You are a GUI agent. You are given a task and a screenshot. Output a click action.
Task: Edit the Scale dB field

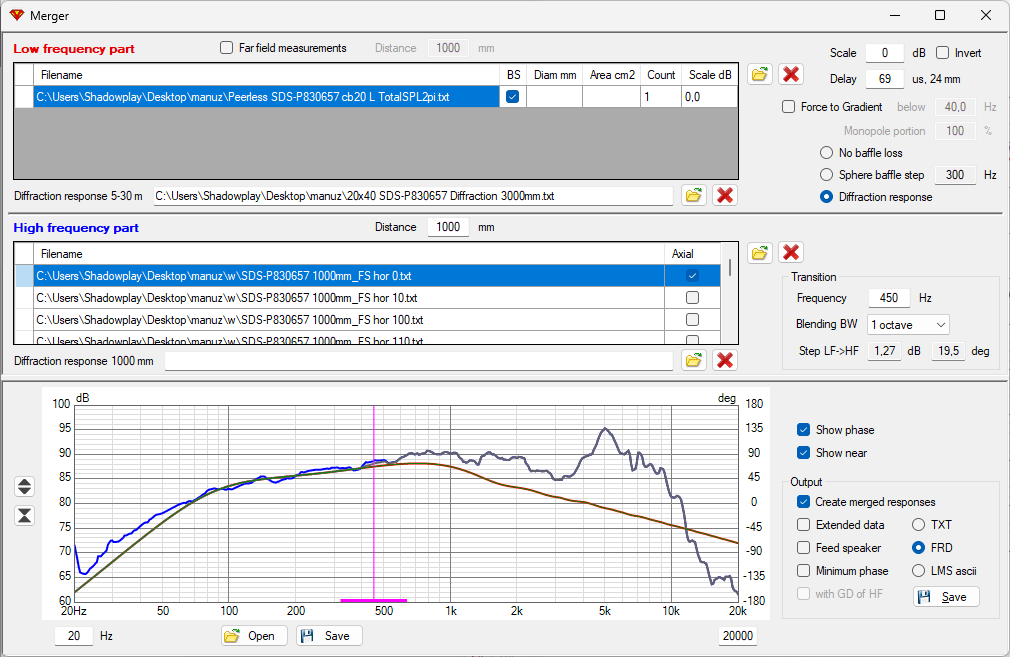tap(885, 53)
